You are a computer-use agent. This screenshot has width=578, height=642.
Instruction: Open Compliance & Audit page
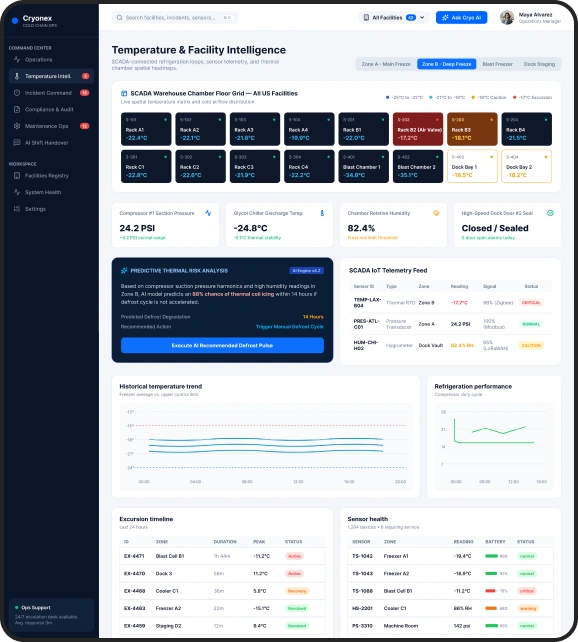51,109
